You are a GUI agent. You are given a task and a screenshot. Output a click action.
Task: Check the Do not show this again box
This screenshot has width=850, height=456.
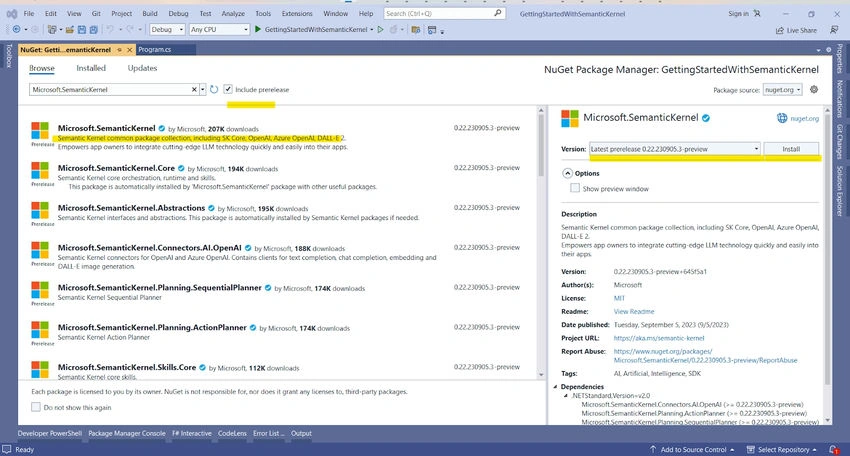point(36,407)
